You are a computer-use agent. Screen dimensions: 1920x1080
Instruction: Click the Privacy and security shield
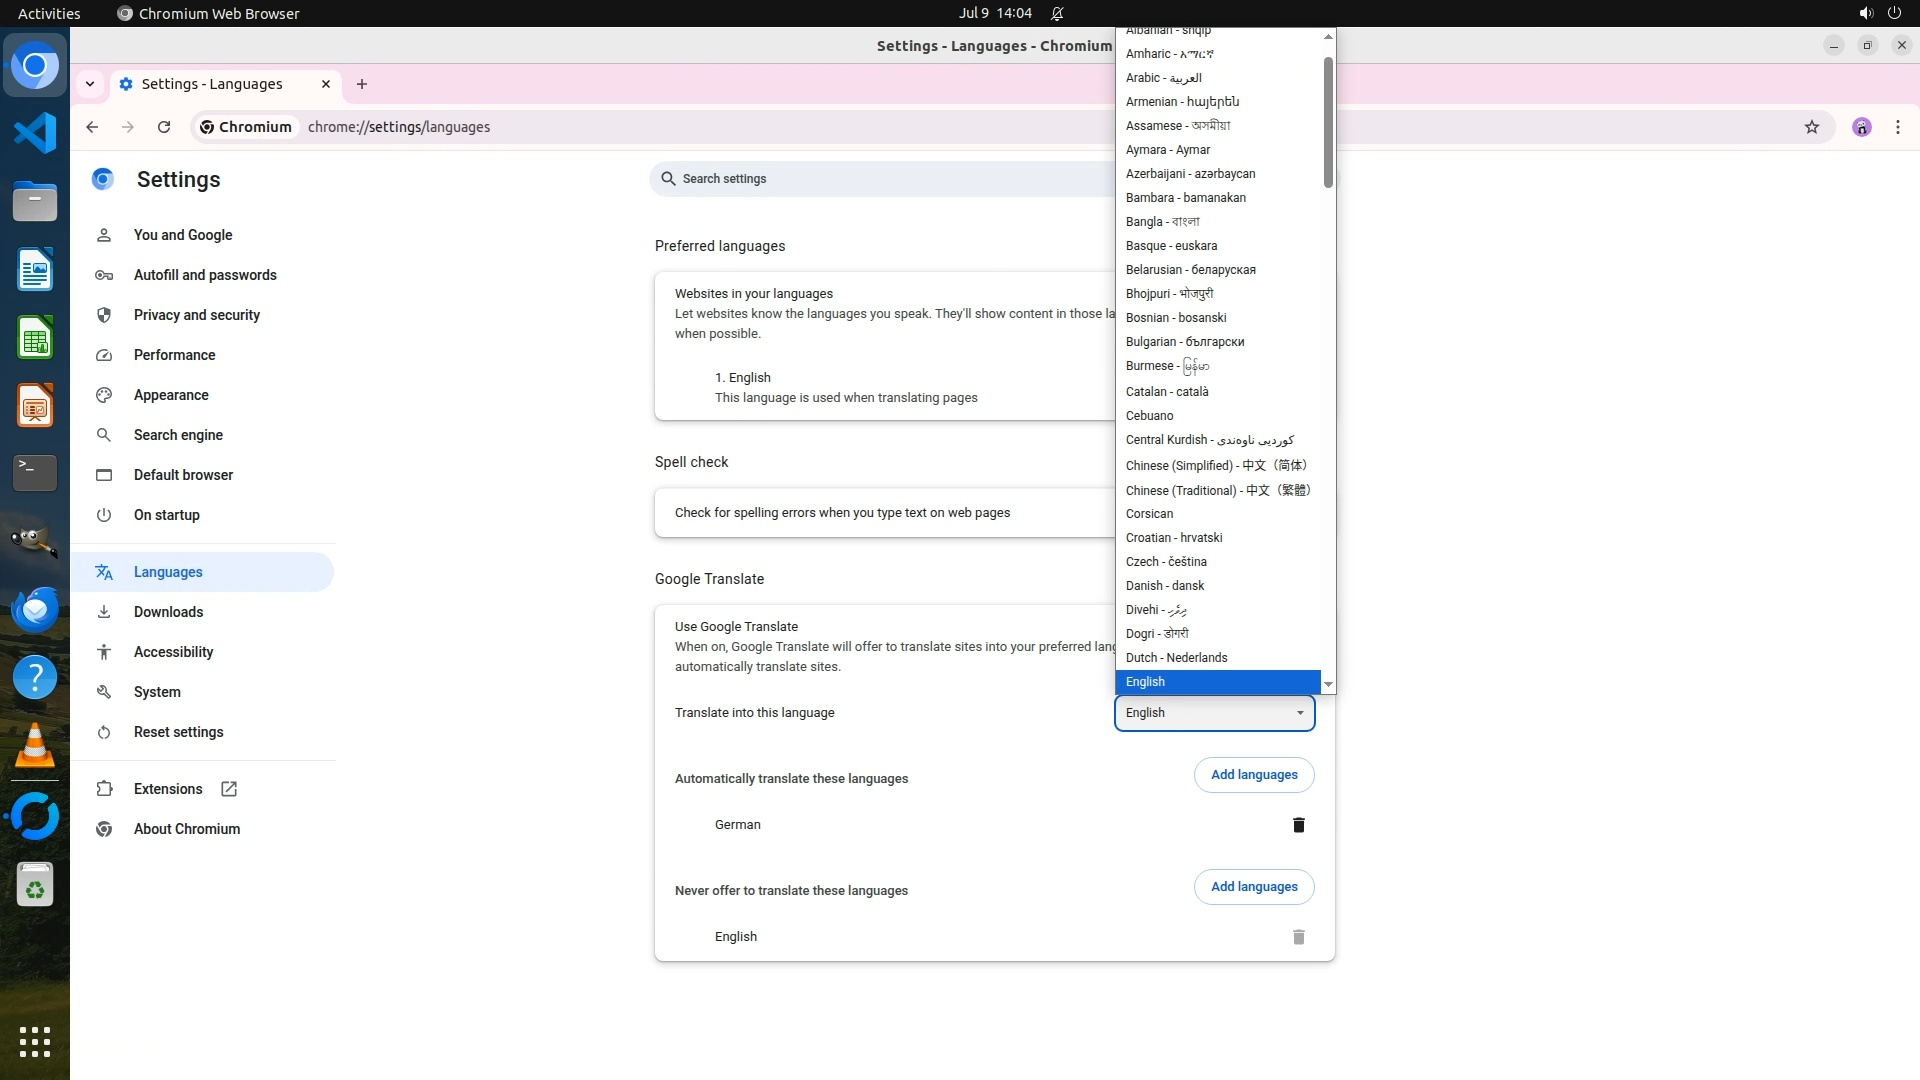click(104, 315)
